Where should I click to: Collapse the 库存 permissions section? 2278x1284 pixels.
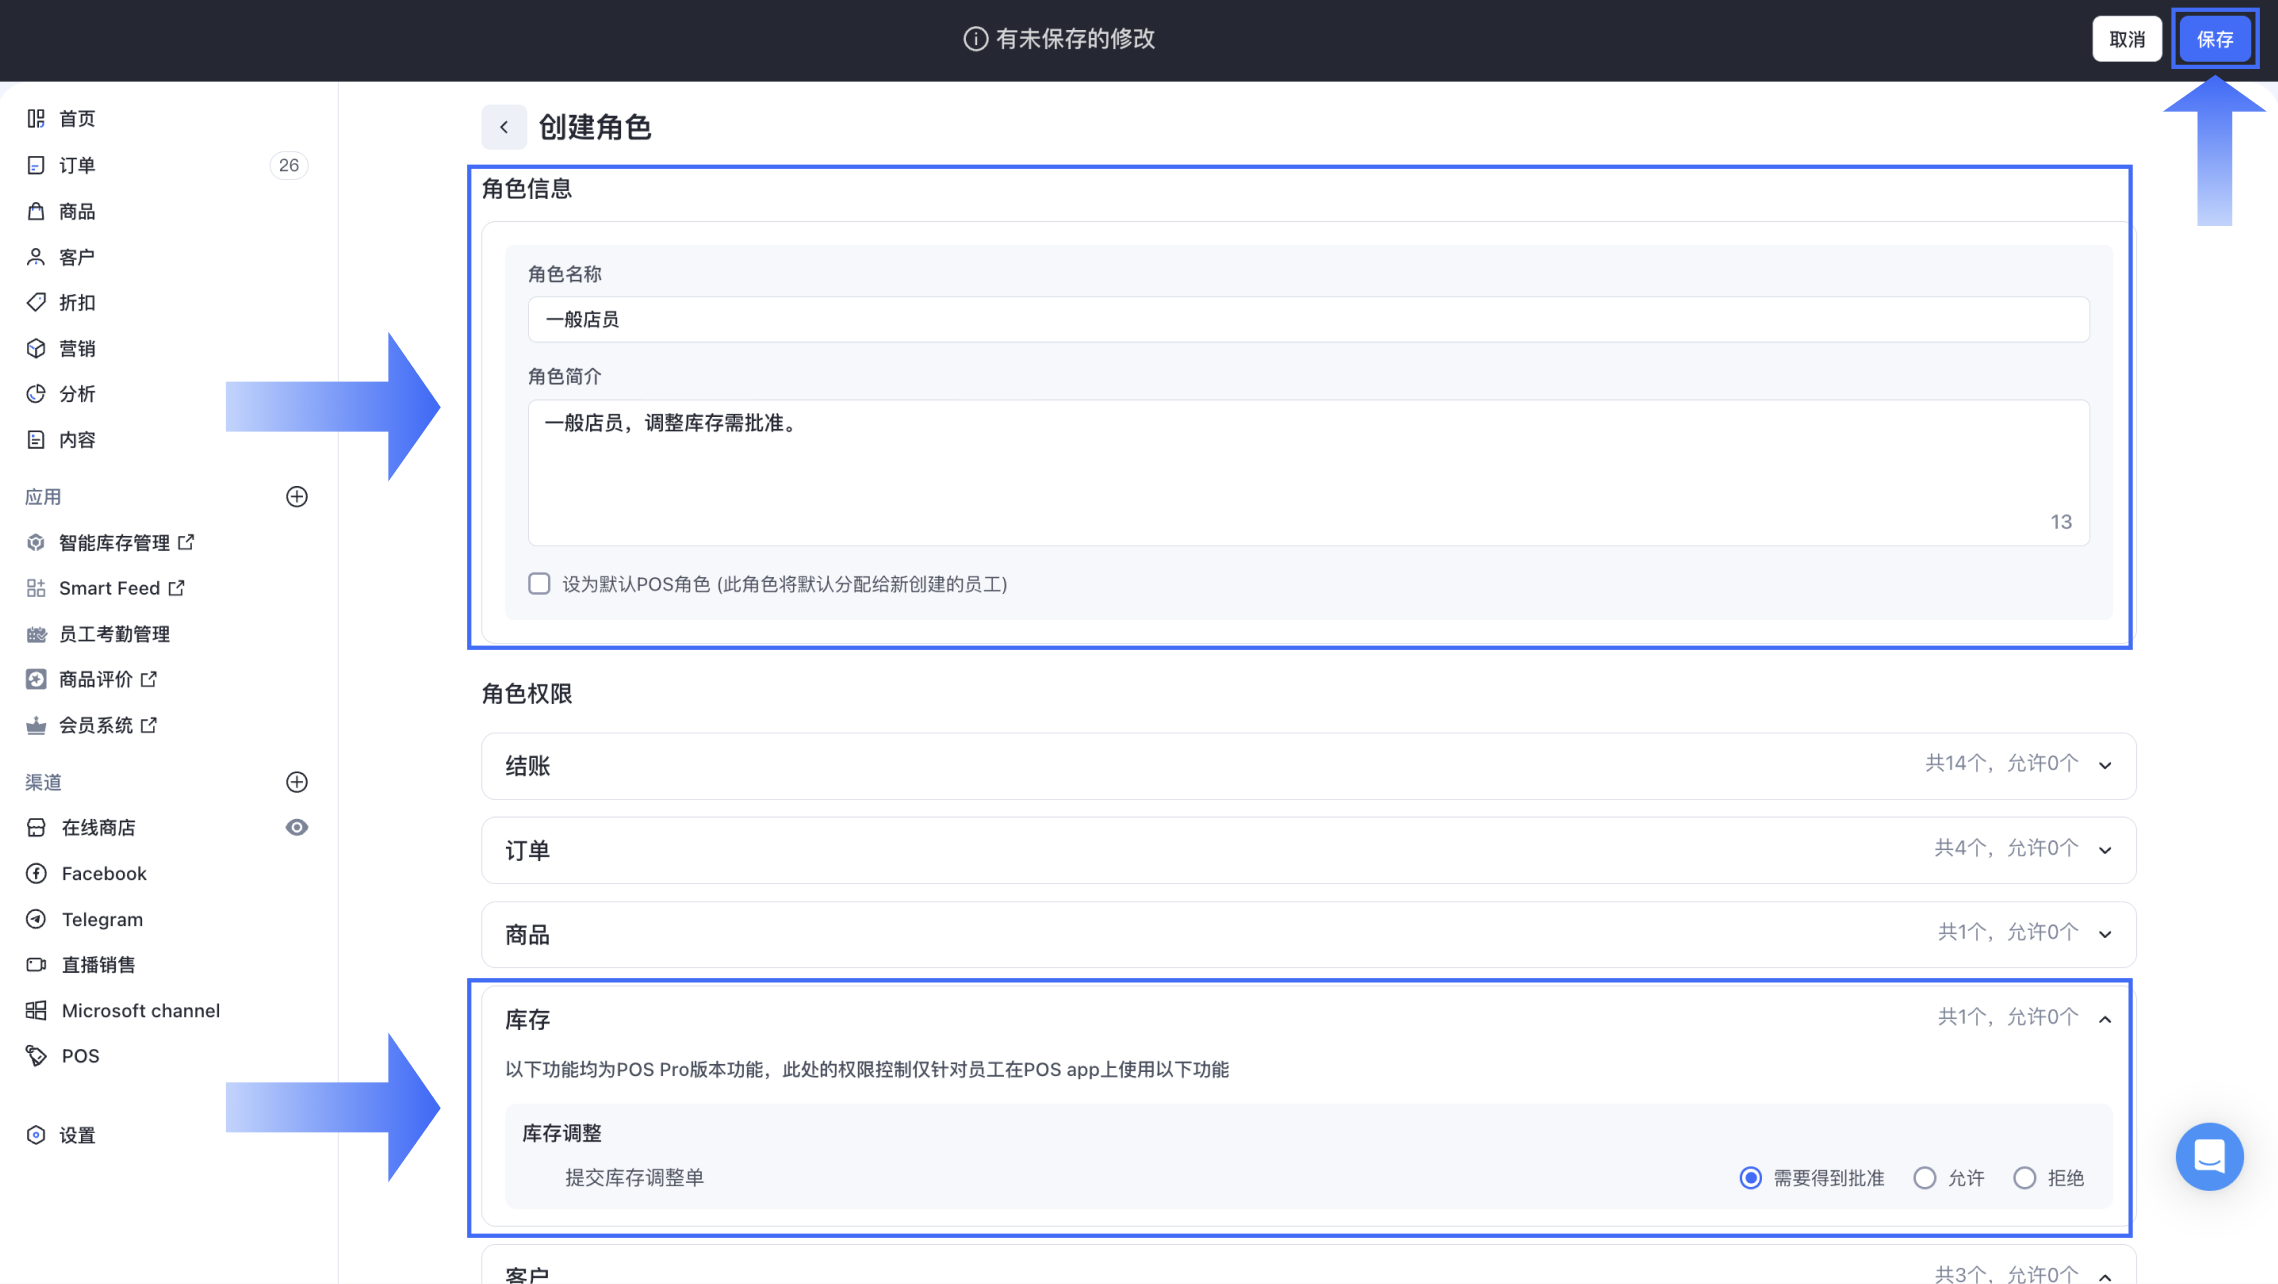coord(2105,1019)
